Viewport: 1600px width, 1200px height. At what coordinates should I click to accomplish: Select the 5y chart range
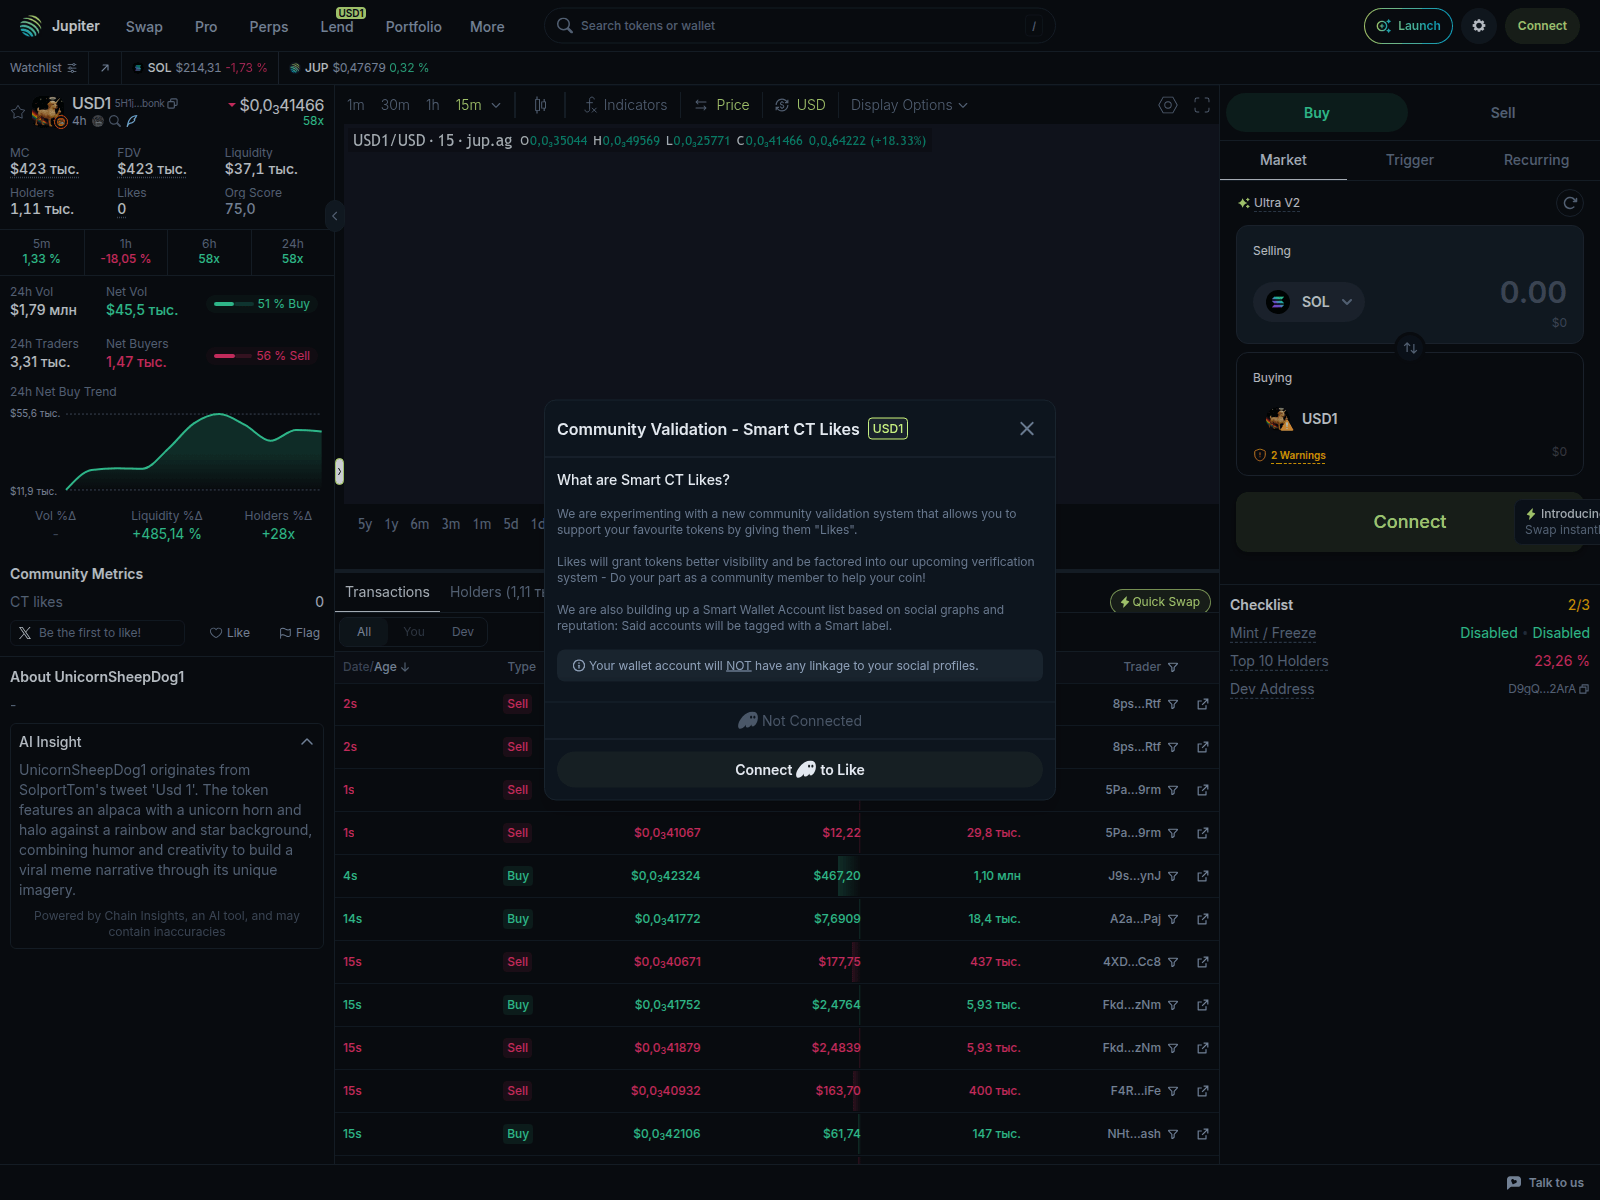coord(365,524)
